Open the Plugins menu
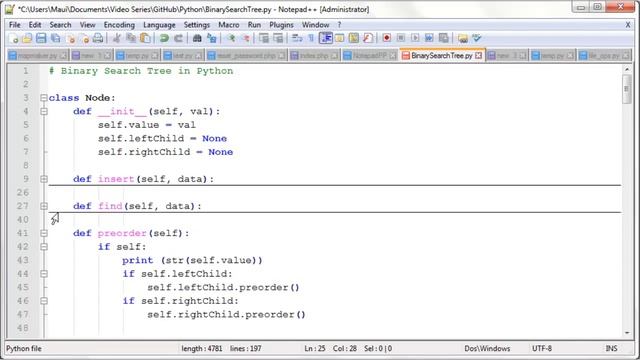The width and height of the screenshot is (640, 360). click(x=281, y=25)
